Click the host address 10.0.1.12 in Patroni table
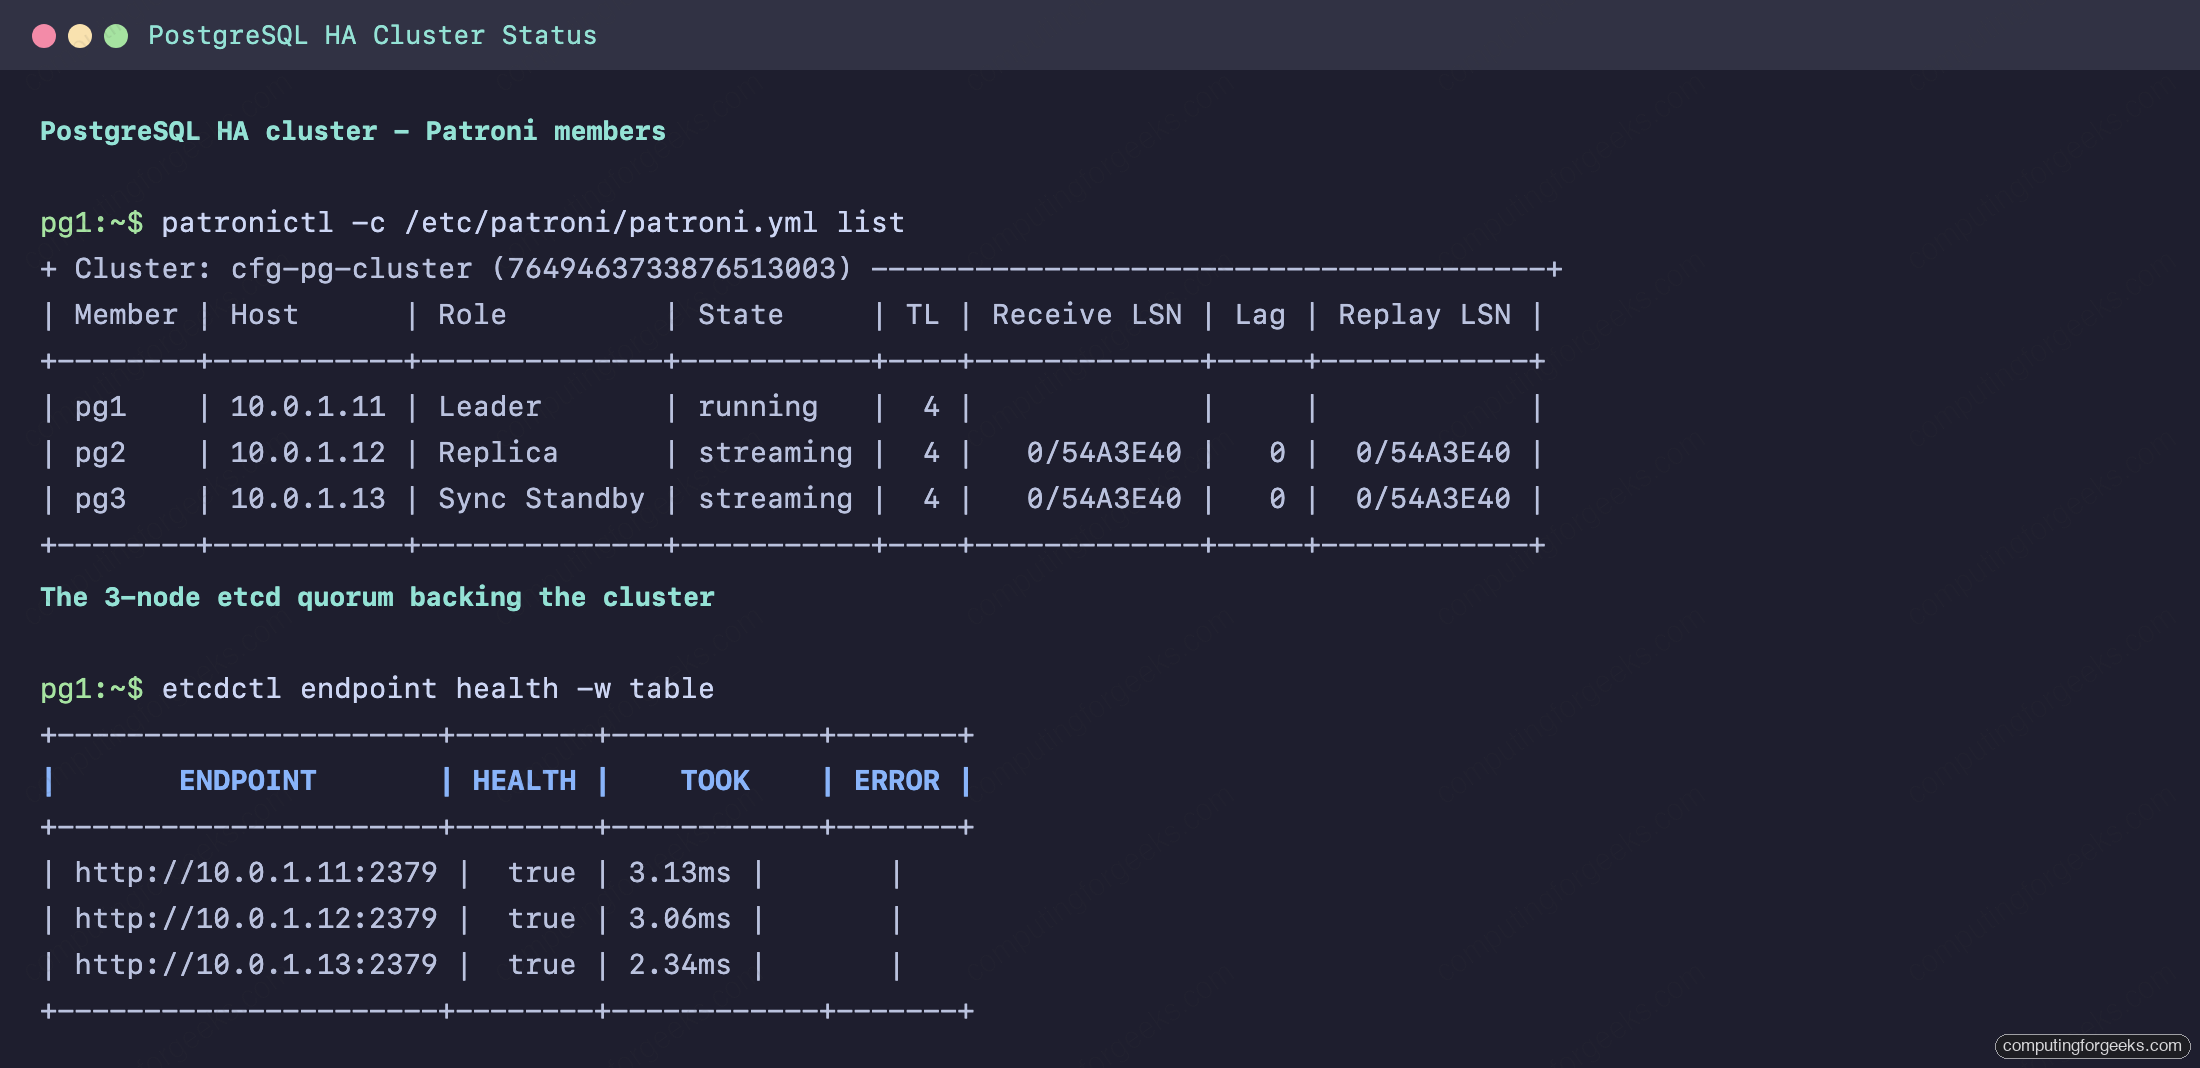The height and width of the screenshot is (1068, 2200). [x=308, y=453]
